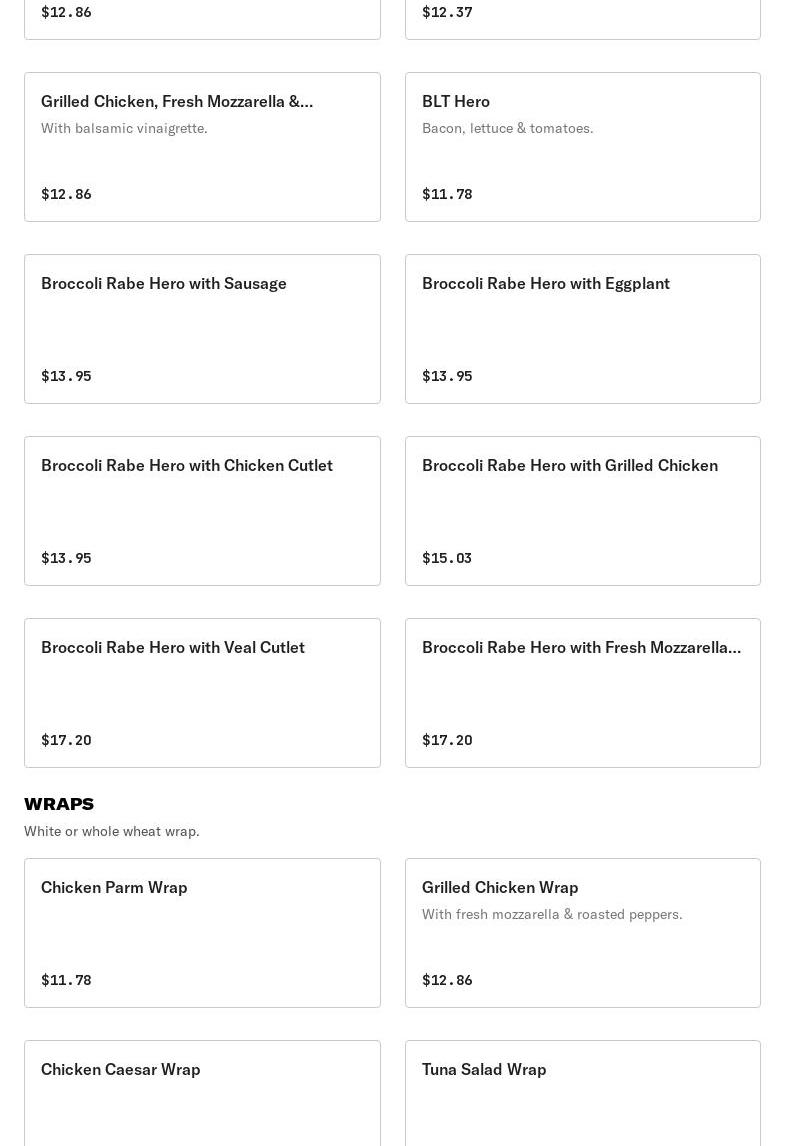
Task: Open the Grilled Chicken Wrap item
Action: click(582, 933)
